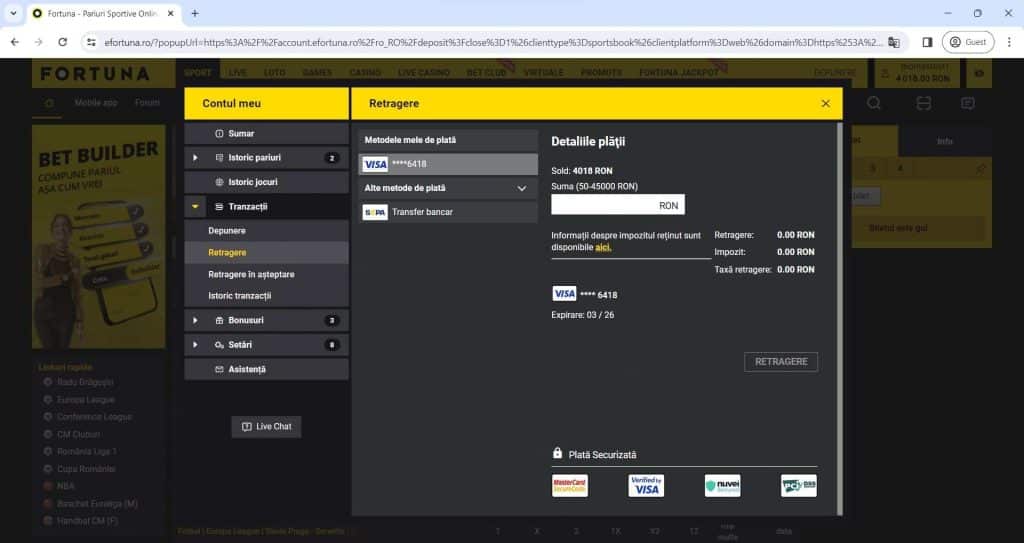
Task: Start a Live Chat
Action: click(x=266, y=427)
